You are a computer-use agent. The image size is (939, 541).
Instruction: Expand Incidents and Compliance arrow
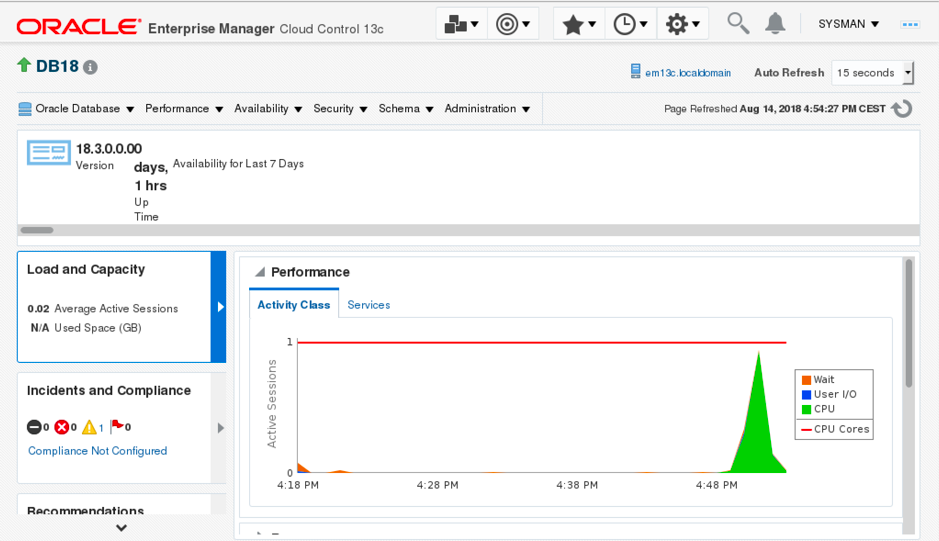[220, 428]
